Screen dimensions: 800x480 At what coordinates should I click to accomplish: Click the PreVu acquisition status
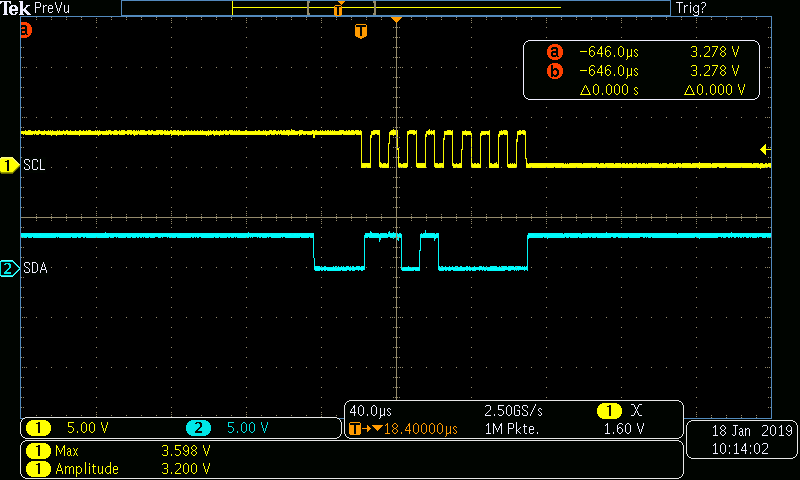tap(52, 8)
